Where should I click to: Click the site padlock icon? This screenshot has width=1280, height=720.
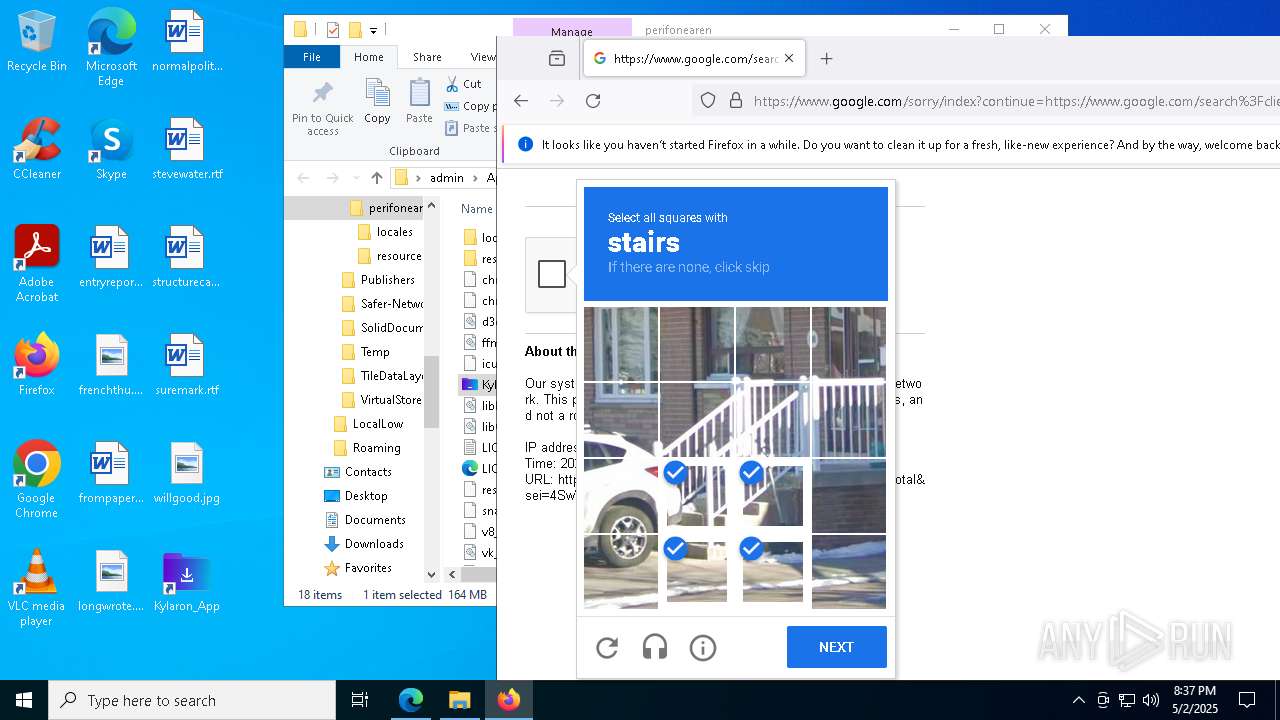click(x=736, y=100)
